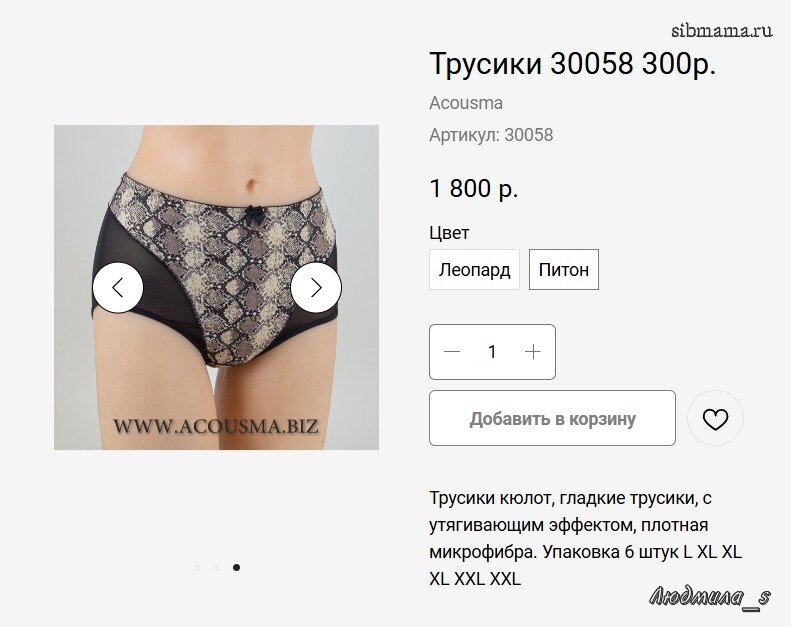Open the Acousma brand link

click(466, 103)
